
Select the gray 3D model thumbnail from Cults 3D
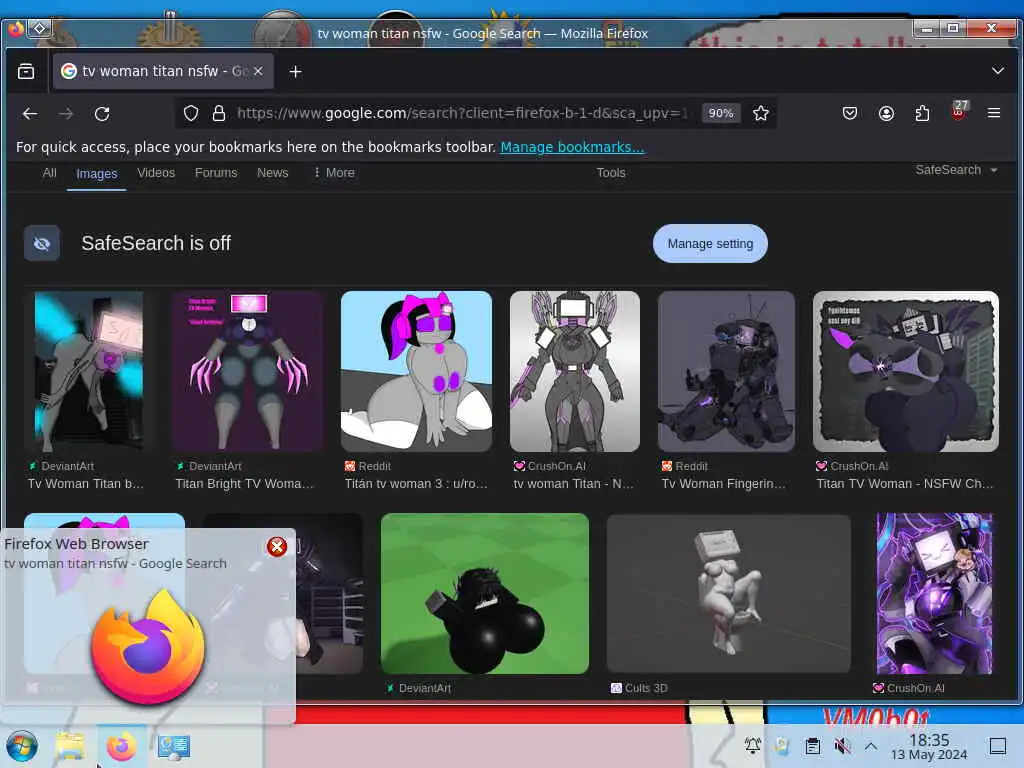[x=728, y=594]
